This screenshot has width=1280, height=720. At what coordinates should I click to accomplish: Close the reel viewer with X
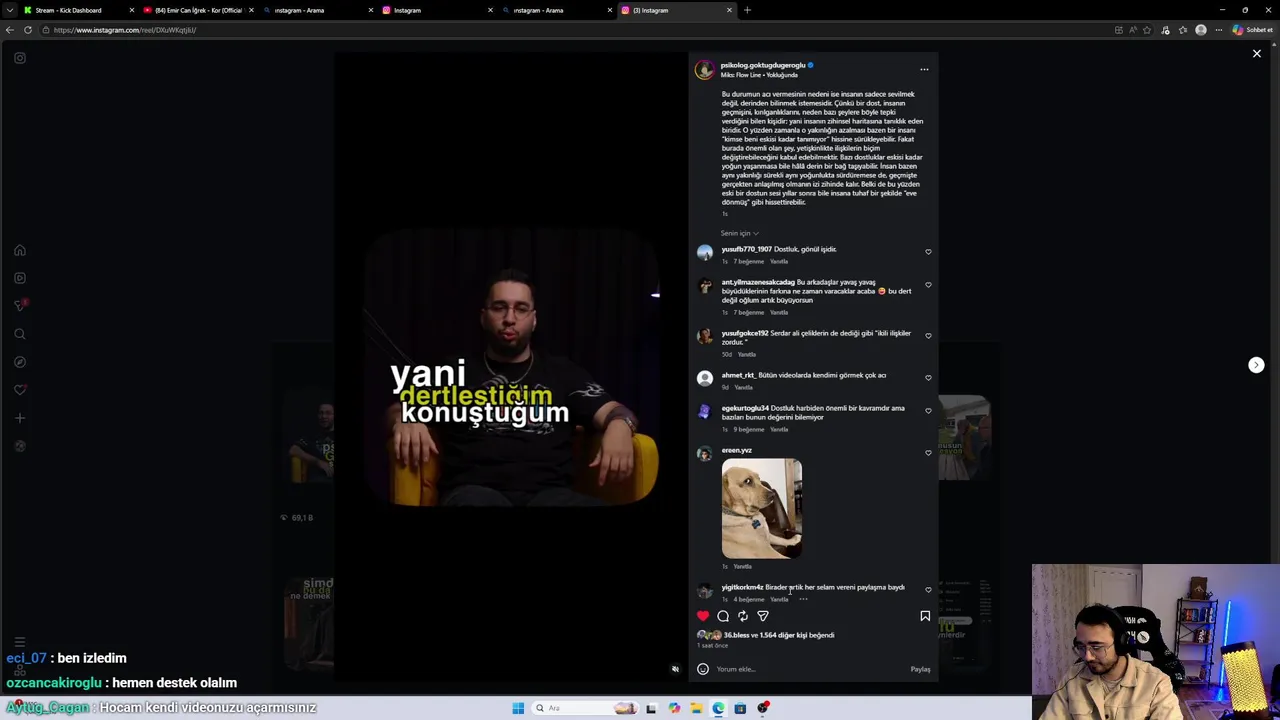click(x=1257, y=54)
